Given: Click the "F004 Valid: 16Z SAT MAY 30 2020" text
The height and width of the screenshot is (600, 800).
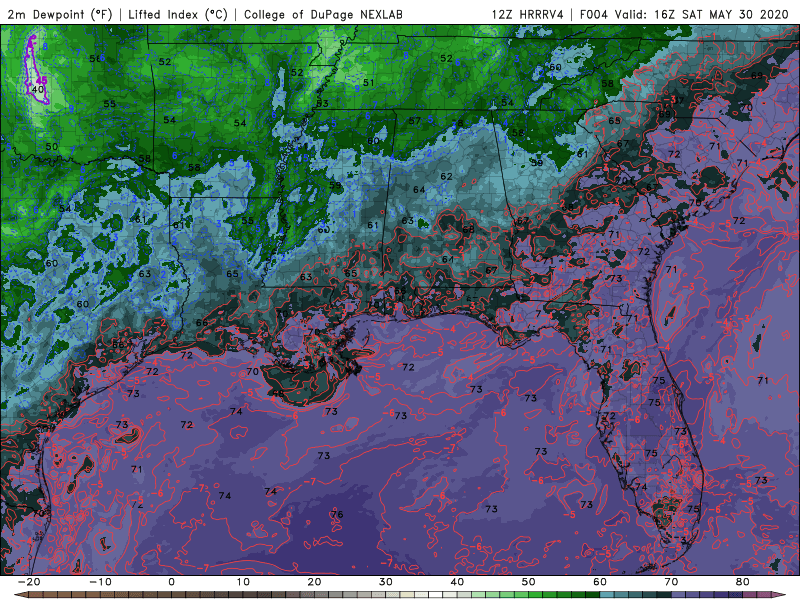Looking at the screenshot, I should tap(684, 14).
